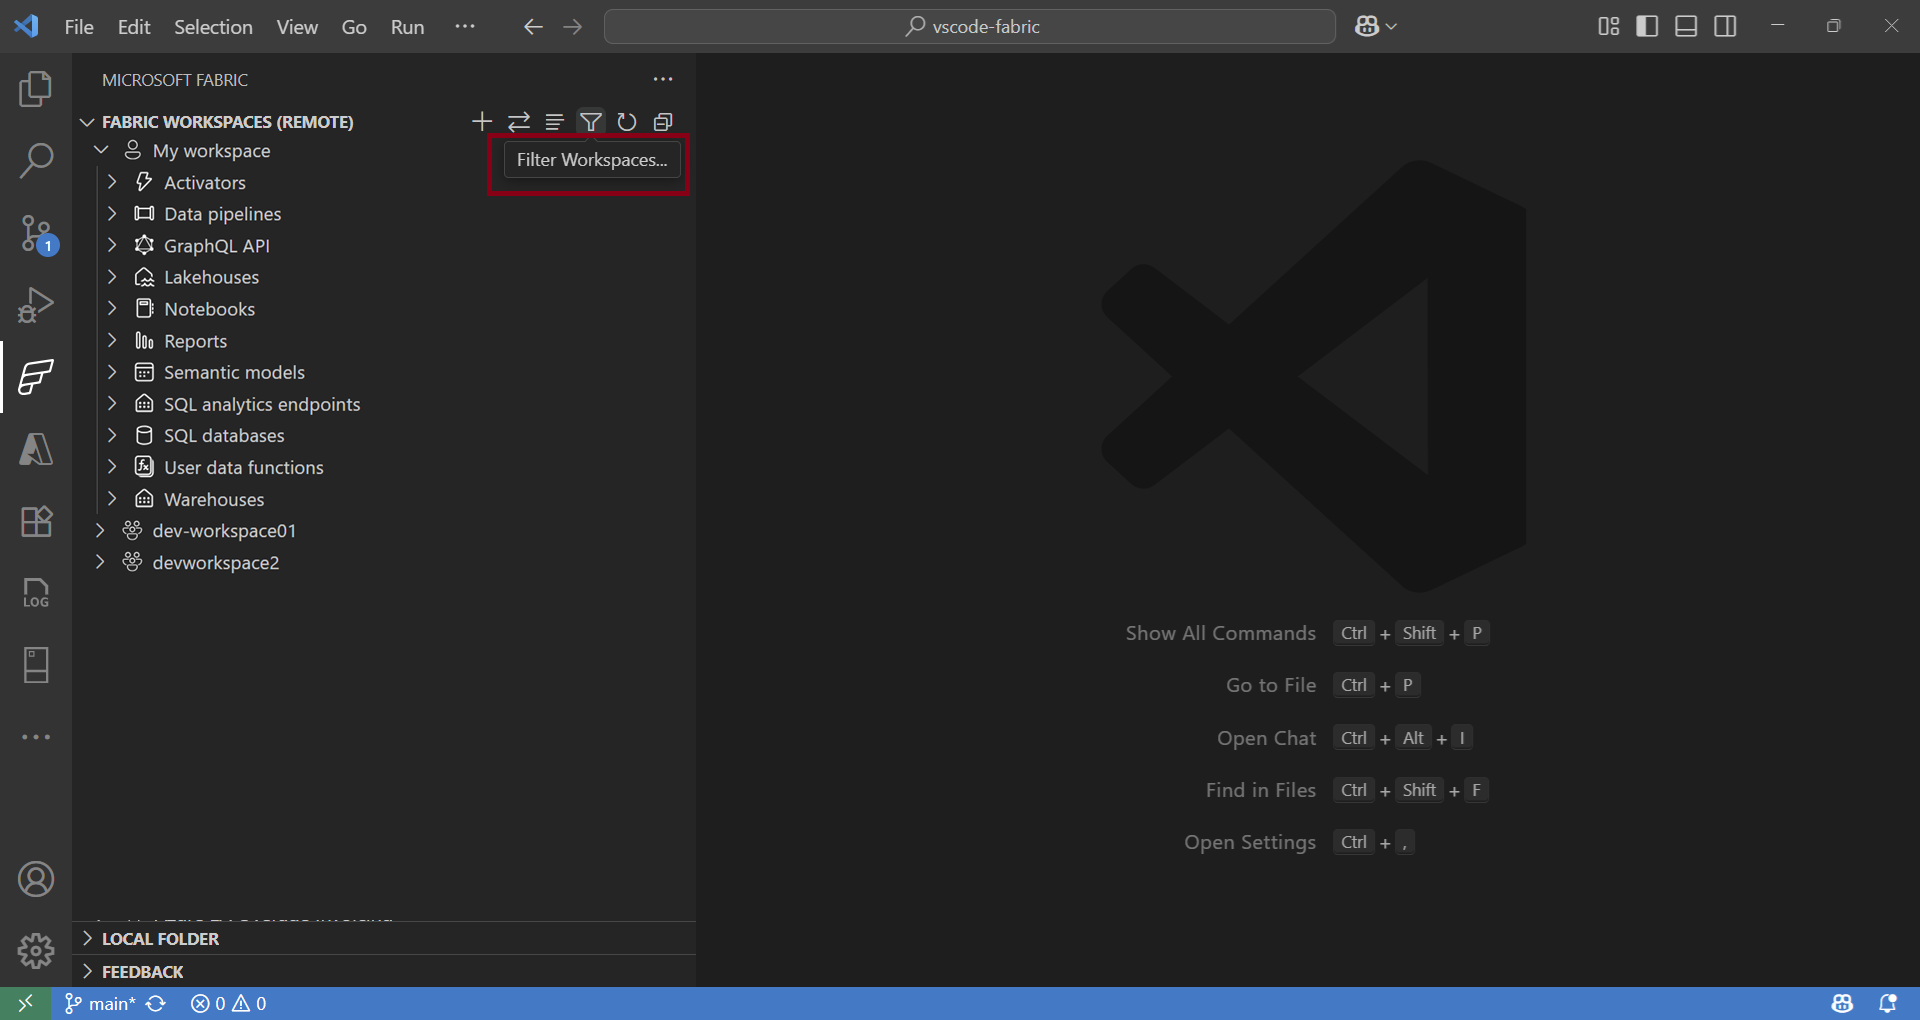Expand the LOCAL FOLDER section

coord(160,939)
